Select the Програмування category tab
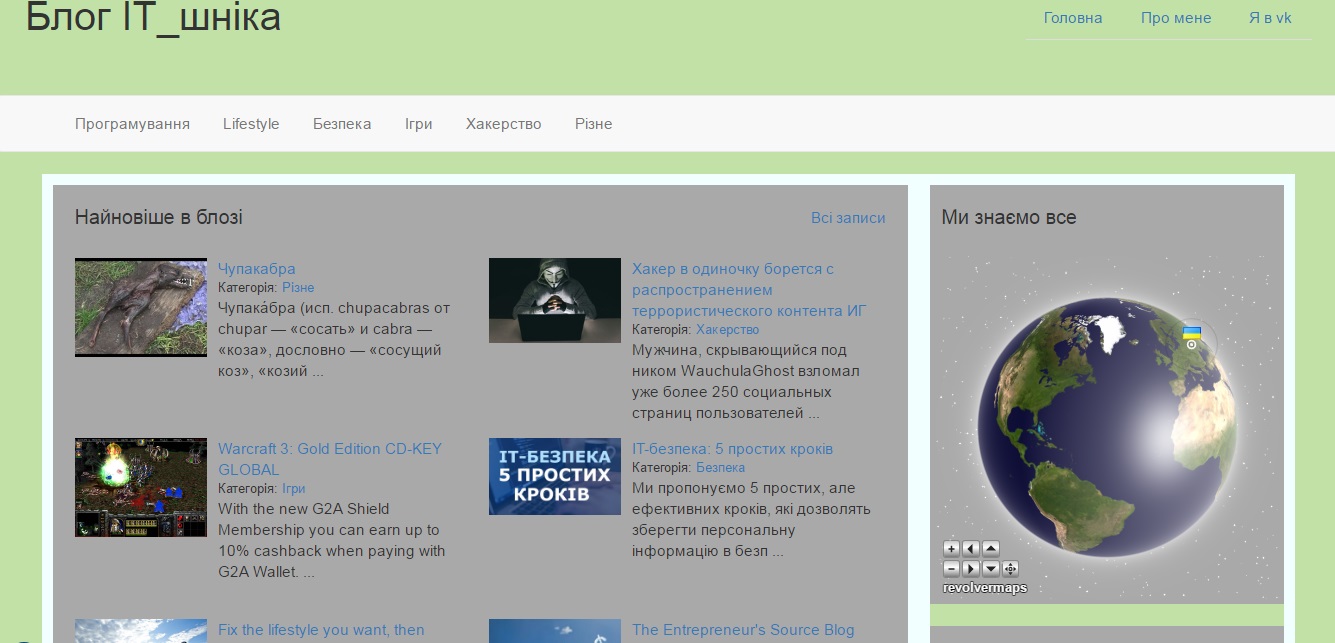The width and height of the screenshot is (1335, 643). [132, 124]
